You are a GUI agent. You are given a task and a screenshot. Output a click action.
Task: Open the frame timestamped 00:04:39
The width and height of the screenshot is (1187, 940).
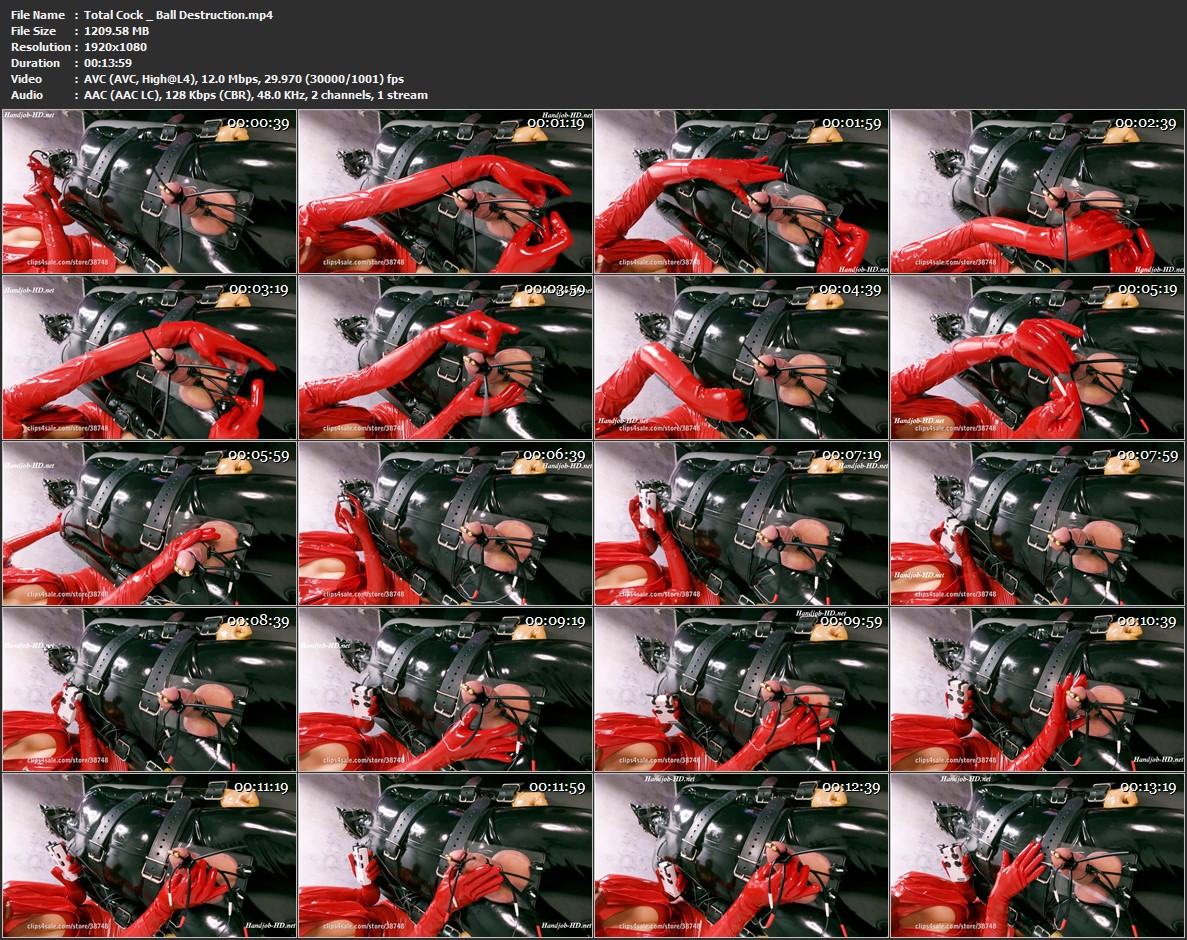[741, 358]
